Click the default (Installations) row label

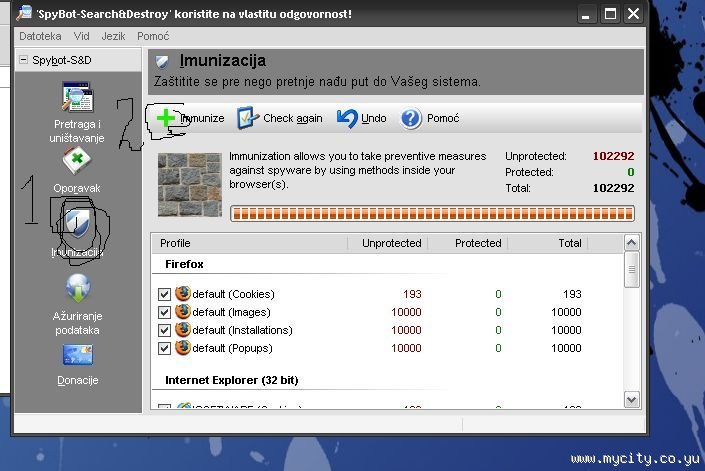coord(242,330)
